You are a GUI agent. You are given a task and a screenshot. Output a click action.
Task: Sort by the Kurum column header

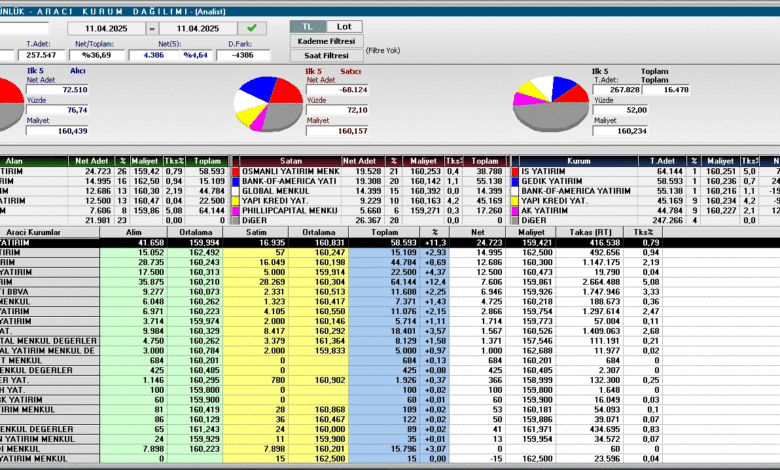[x=579, y=161]
